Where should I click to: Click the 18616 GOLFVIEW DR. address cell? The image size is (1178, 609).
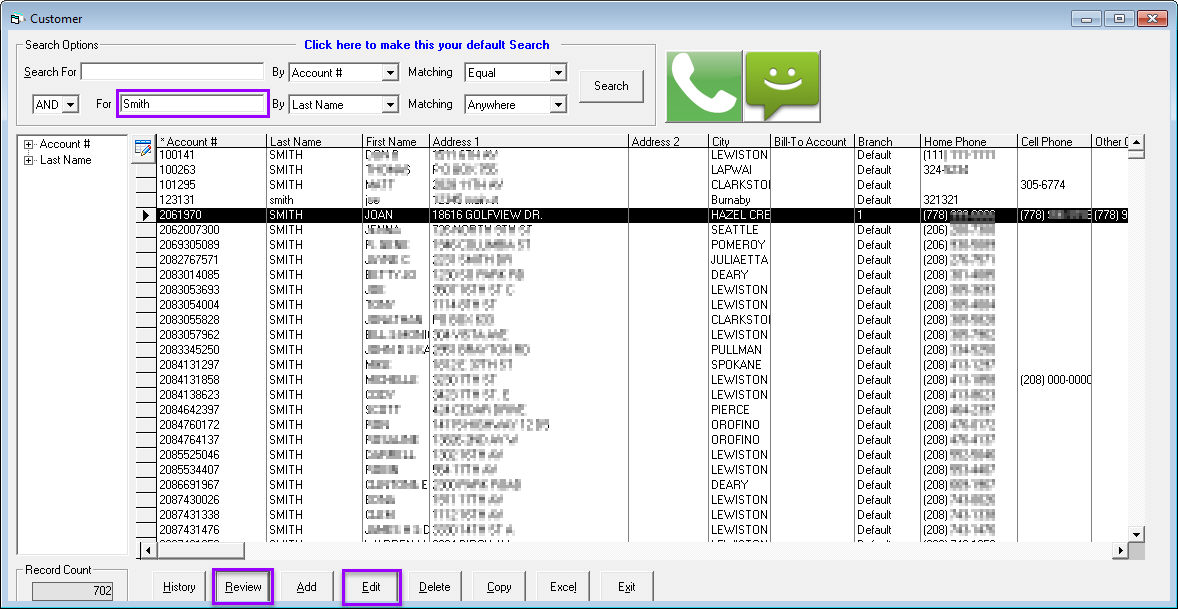coord(528,215)
